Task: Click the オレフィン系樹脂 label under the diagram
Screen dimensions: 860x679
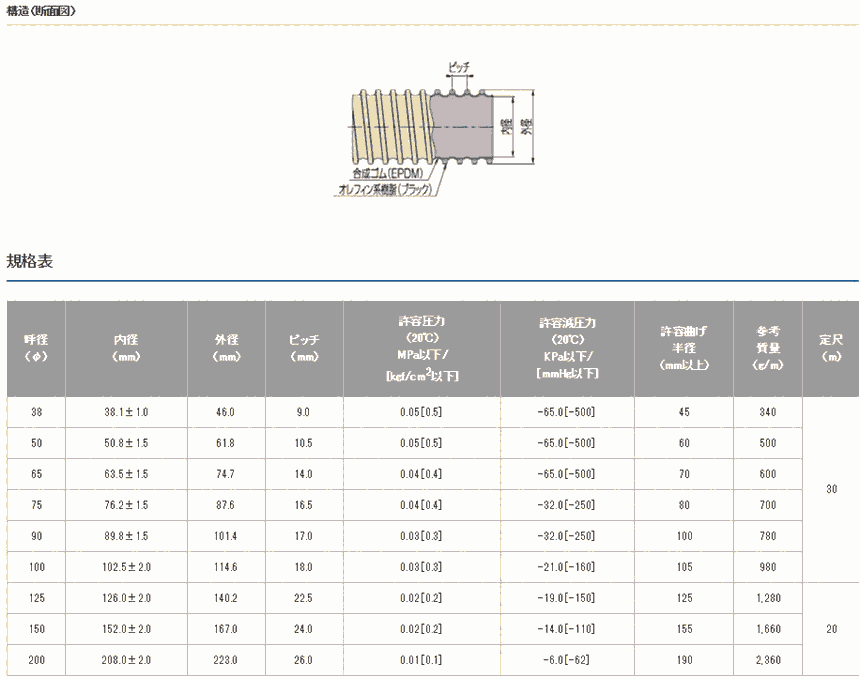Action: (x=383, y=187)
